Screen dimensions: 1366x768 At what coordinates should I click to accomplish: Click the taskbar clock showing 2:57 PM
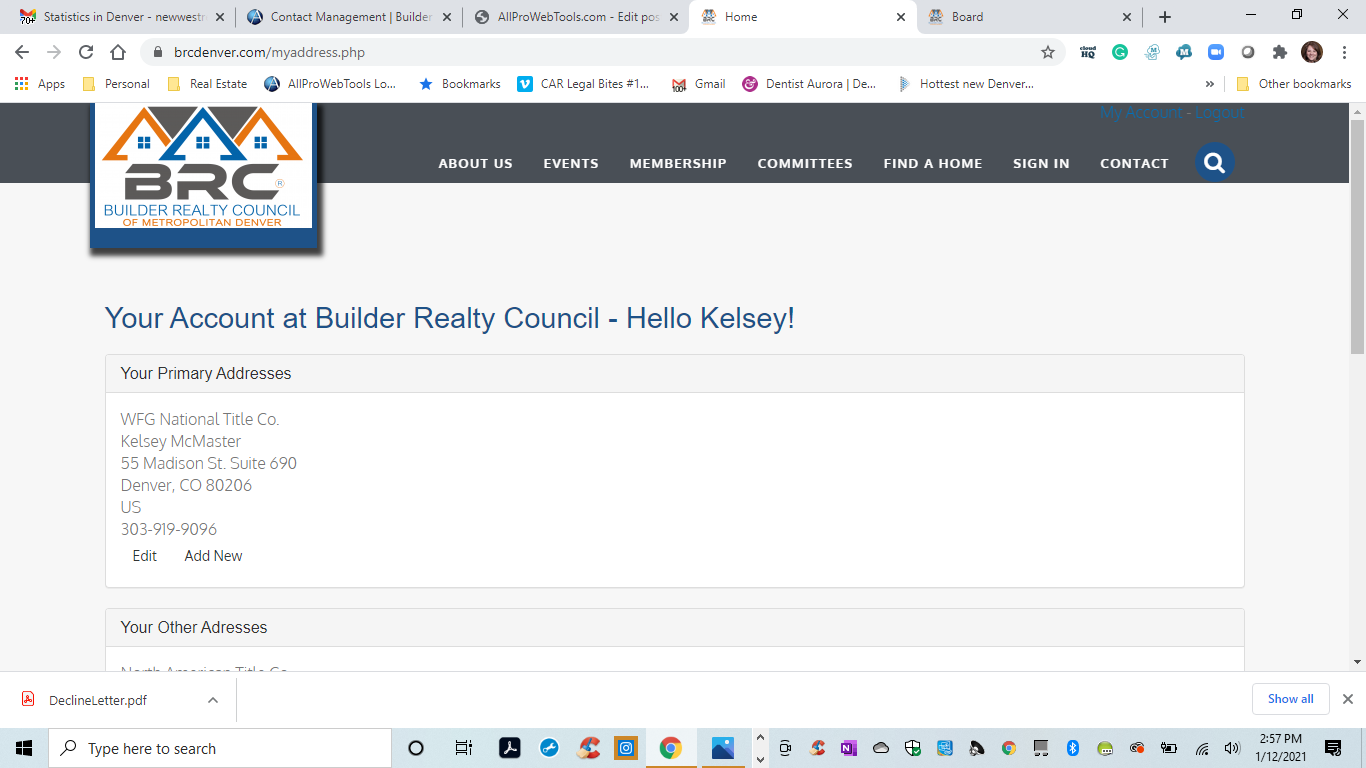click(x=1280, y=748)
